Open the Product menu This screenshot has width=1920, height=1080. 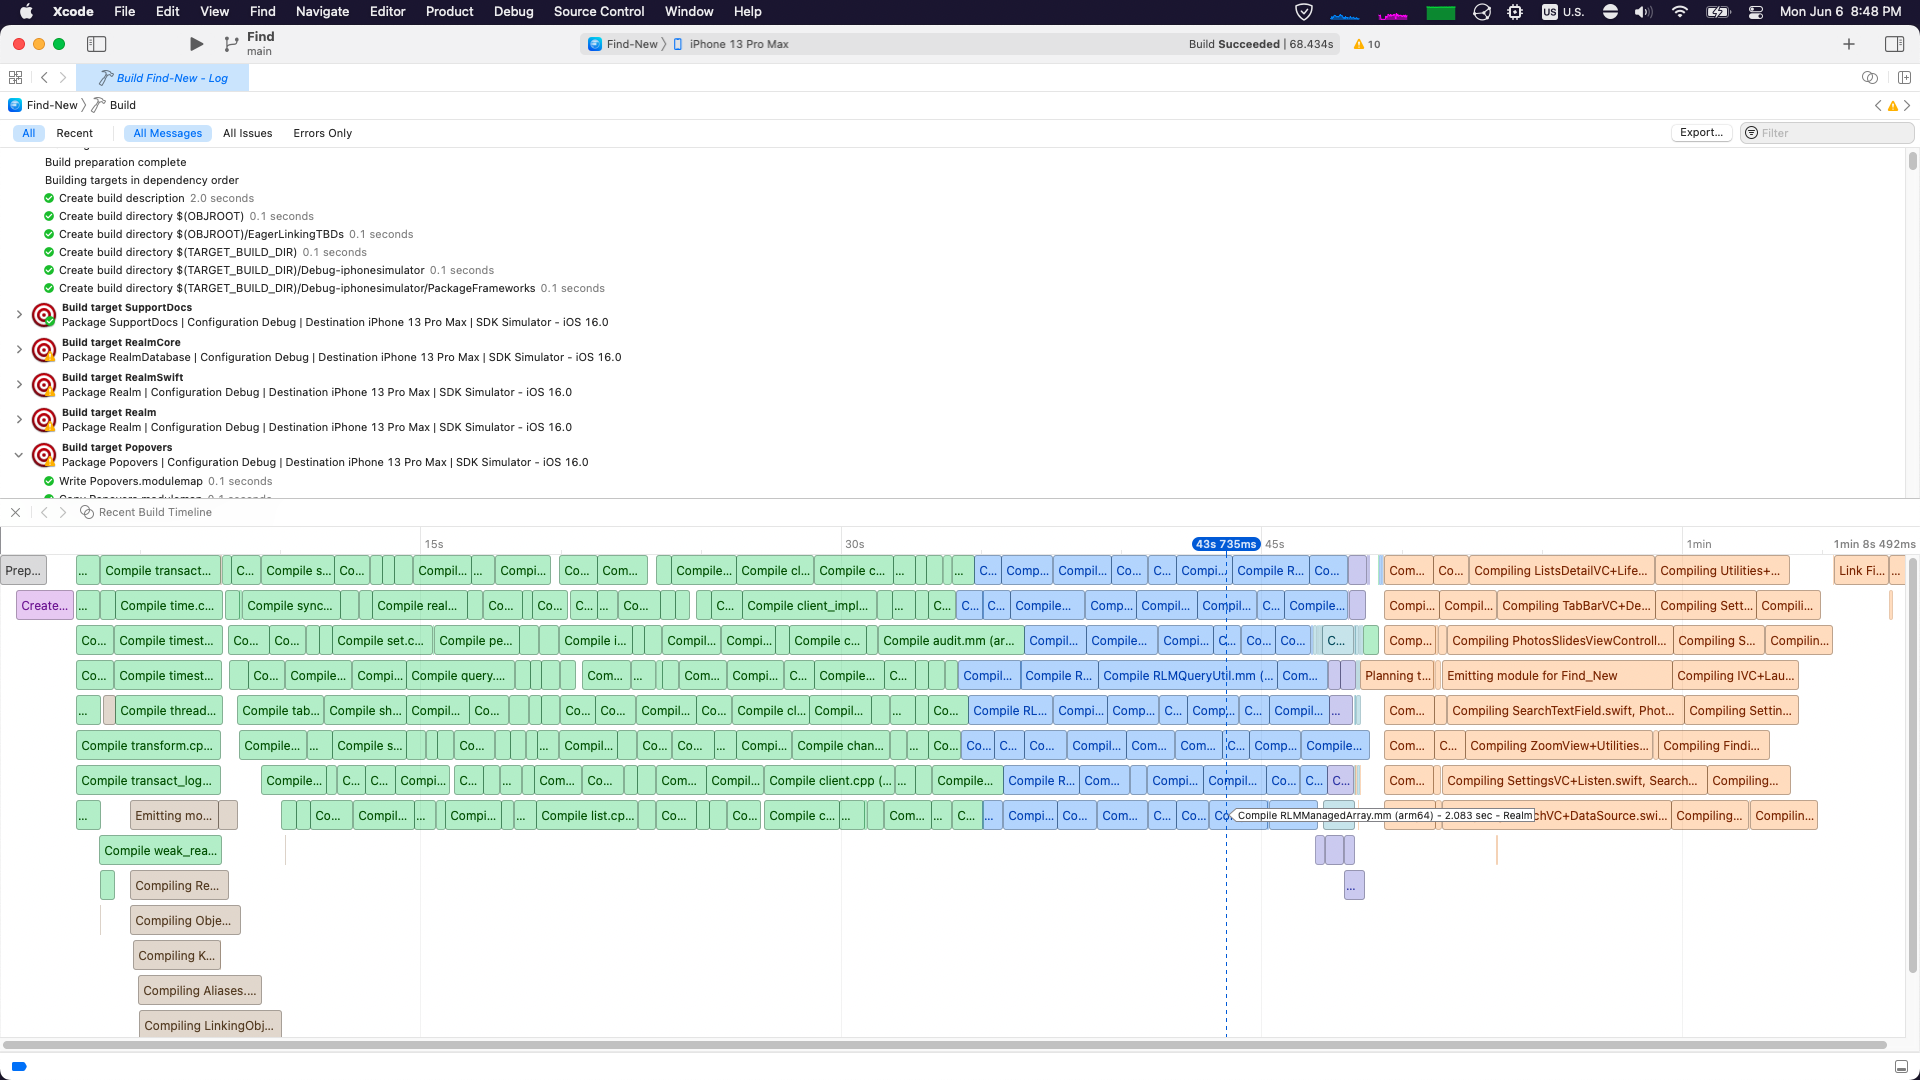pos(449,11)
